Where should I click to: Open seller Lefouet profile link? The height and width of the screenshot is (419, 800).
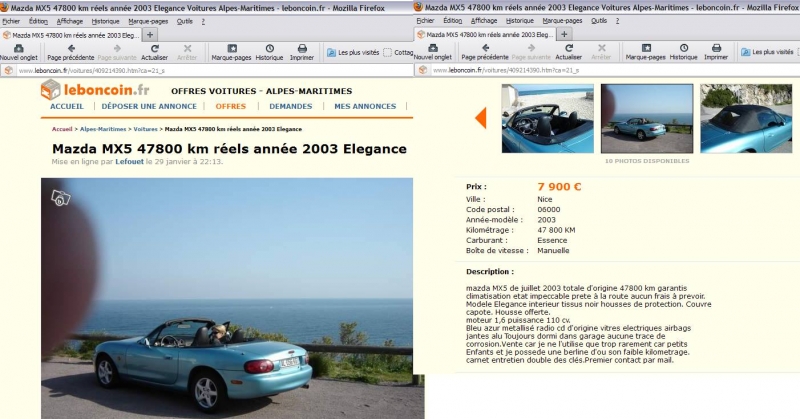(130, 162)
